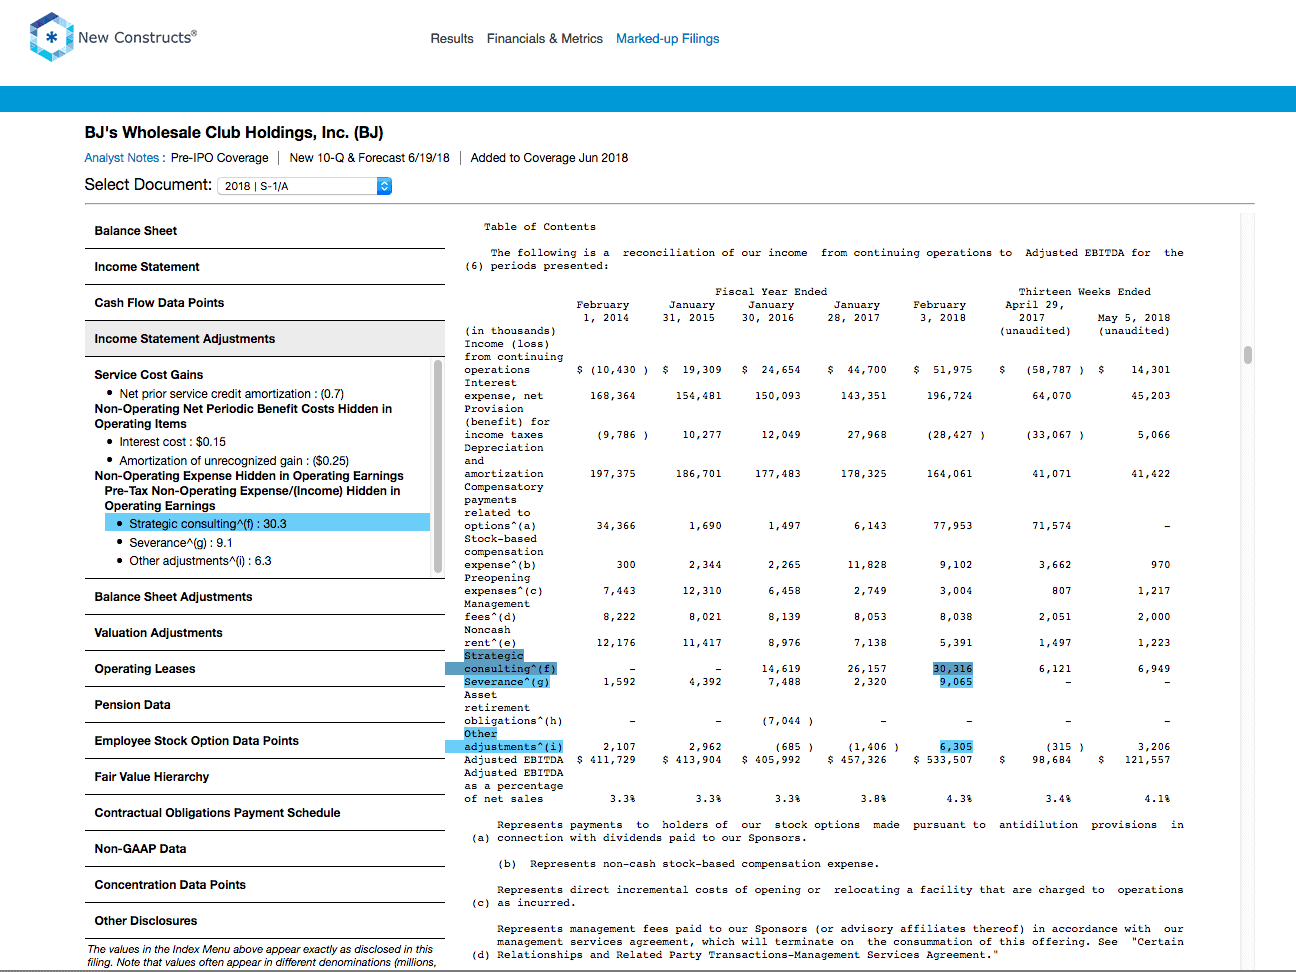Click Fiscal Year Ended column header
Image resolution: width=1296 pixels, height=972 pixels.
(771, 292)
